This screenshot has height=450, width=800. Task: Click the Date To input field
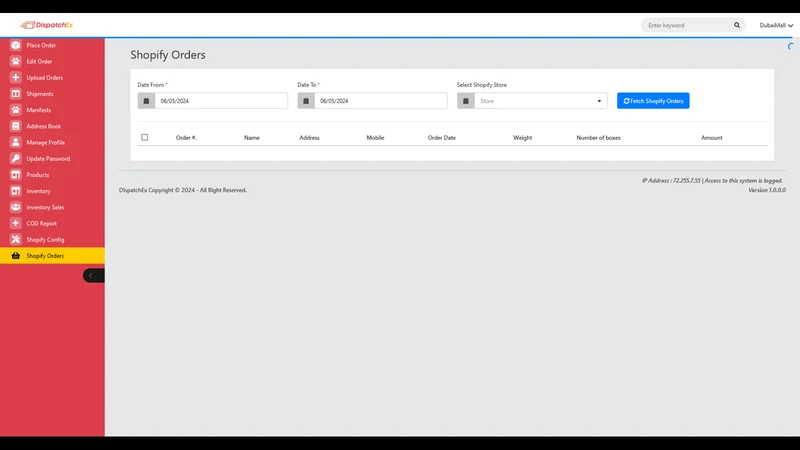381,101
